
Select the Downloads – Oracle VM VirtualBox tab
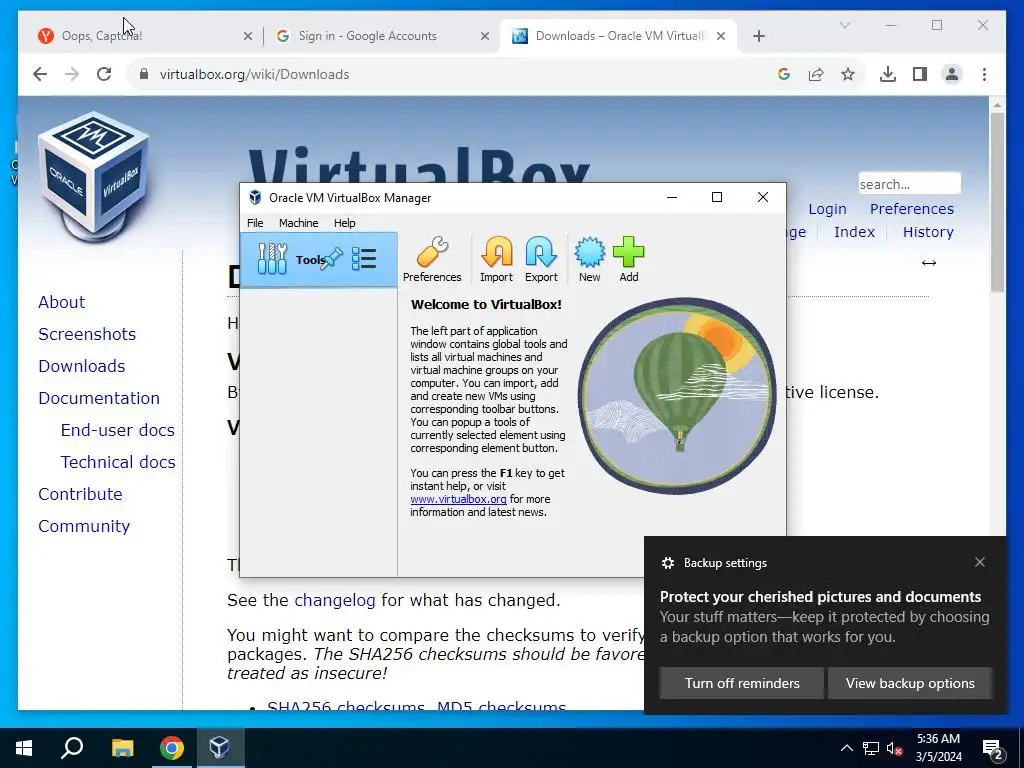[x=618, y=36]
